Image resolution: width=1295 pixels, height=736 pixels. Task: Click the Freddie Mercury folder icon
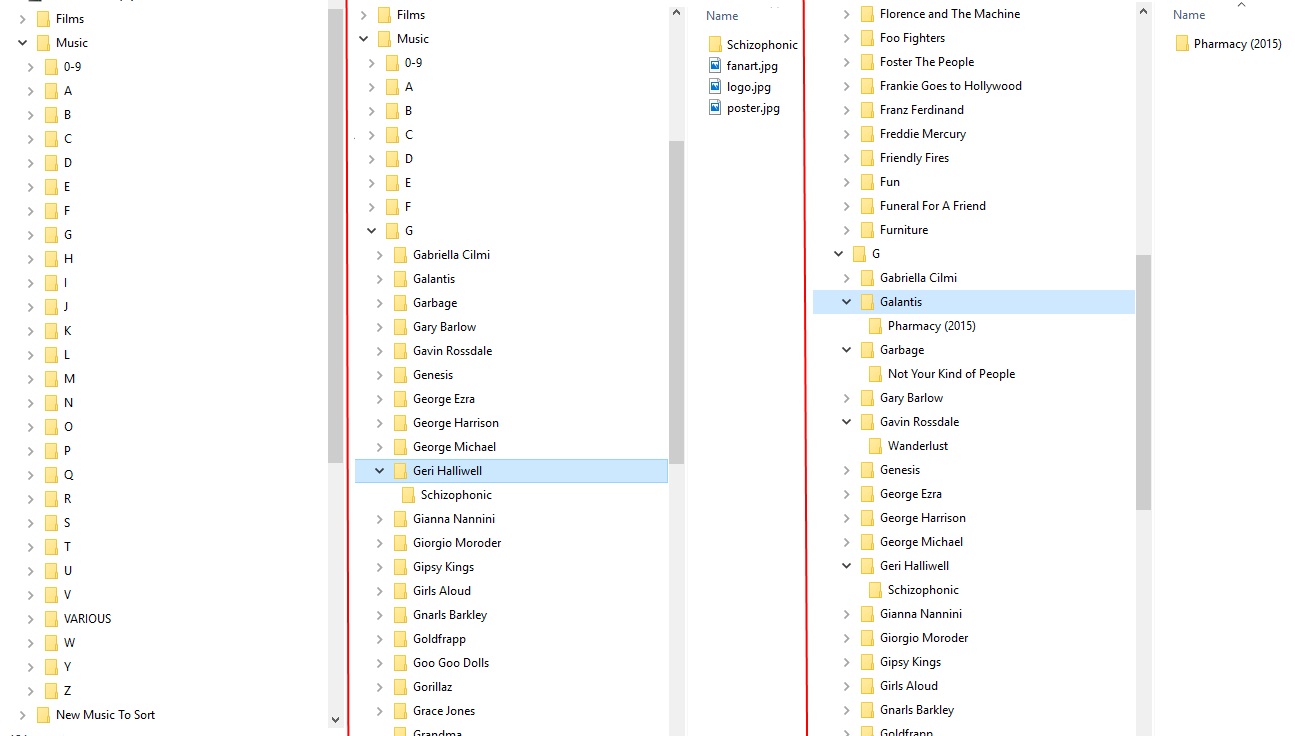(867, 134)
